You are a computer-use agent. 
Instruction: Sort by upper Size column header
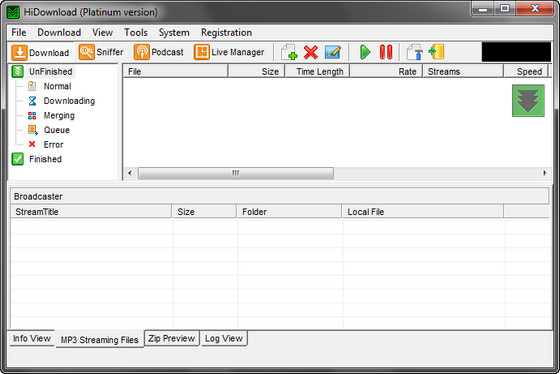coord(256,71)
